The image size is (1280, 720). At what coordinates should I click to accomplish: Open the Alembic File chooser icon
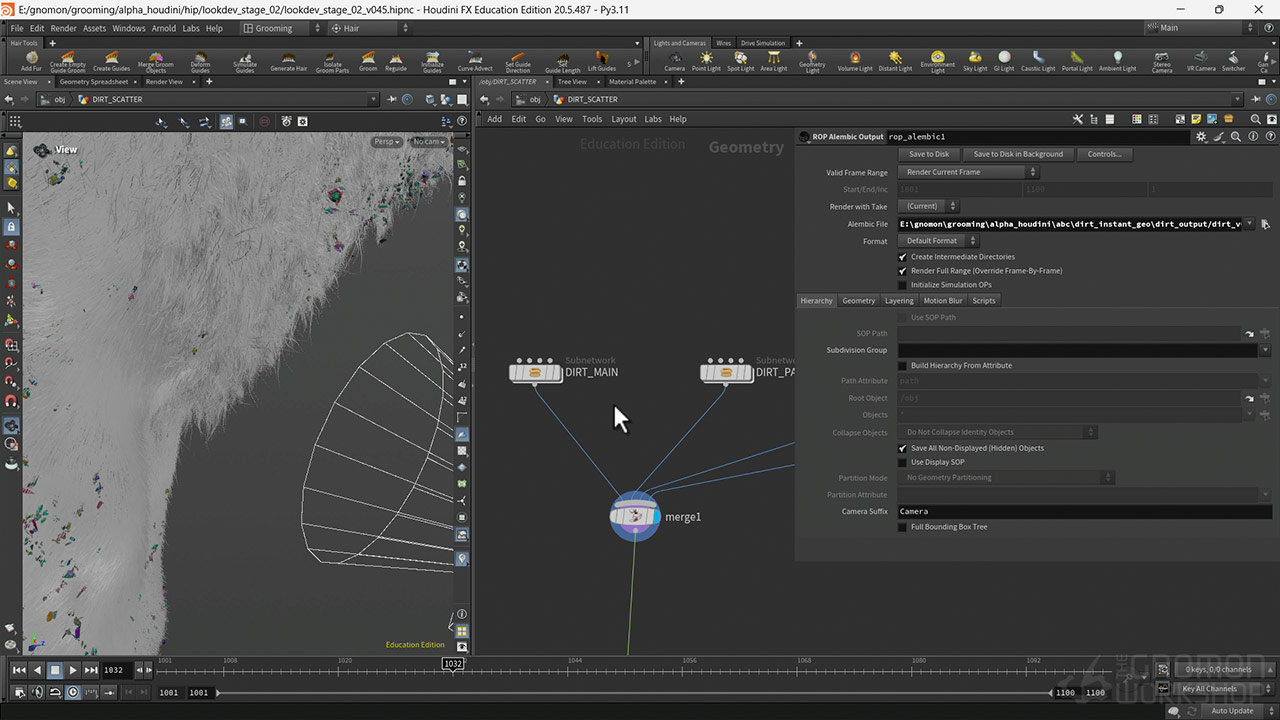pyautogui.click(x=1265, y=224)
